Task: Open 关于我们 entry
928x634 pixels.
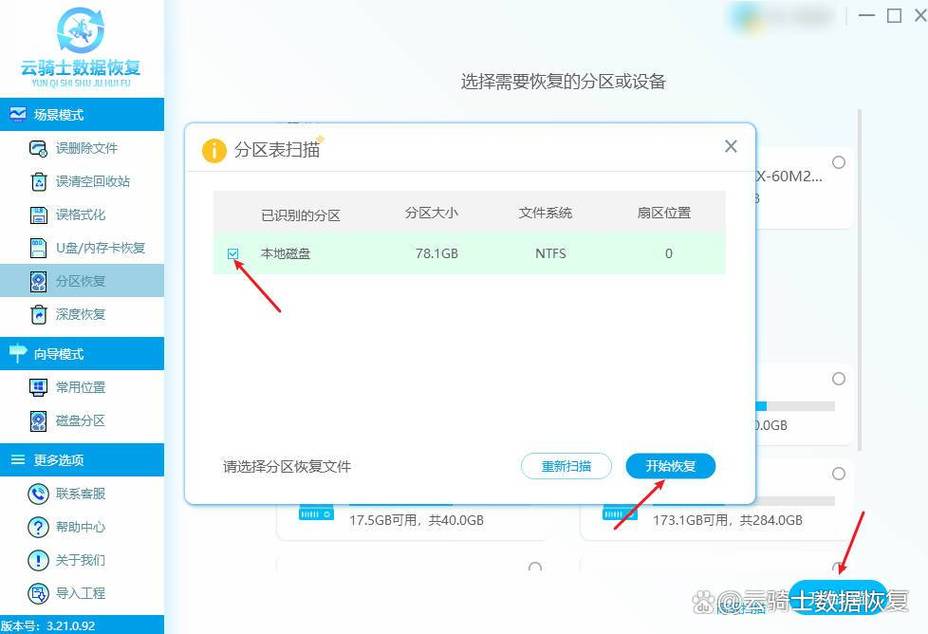Action: point(82,560)
